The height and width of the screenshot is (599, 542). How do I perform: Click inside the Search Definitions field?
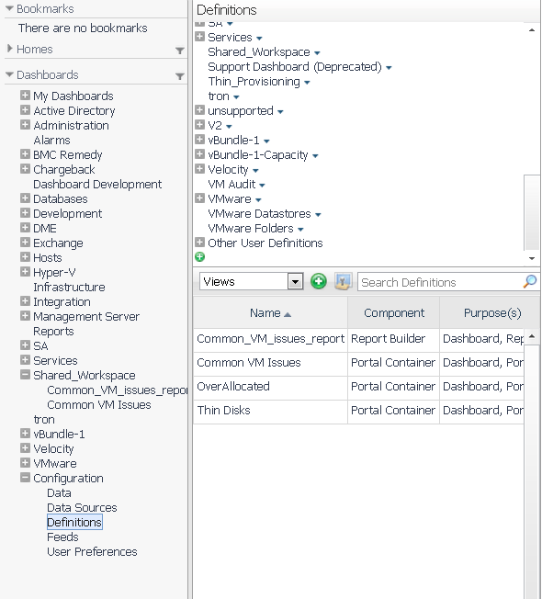[x=440, y=282]
